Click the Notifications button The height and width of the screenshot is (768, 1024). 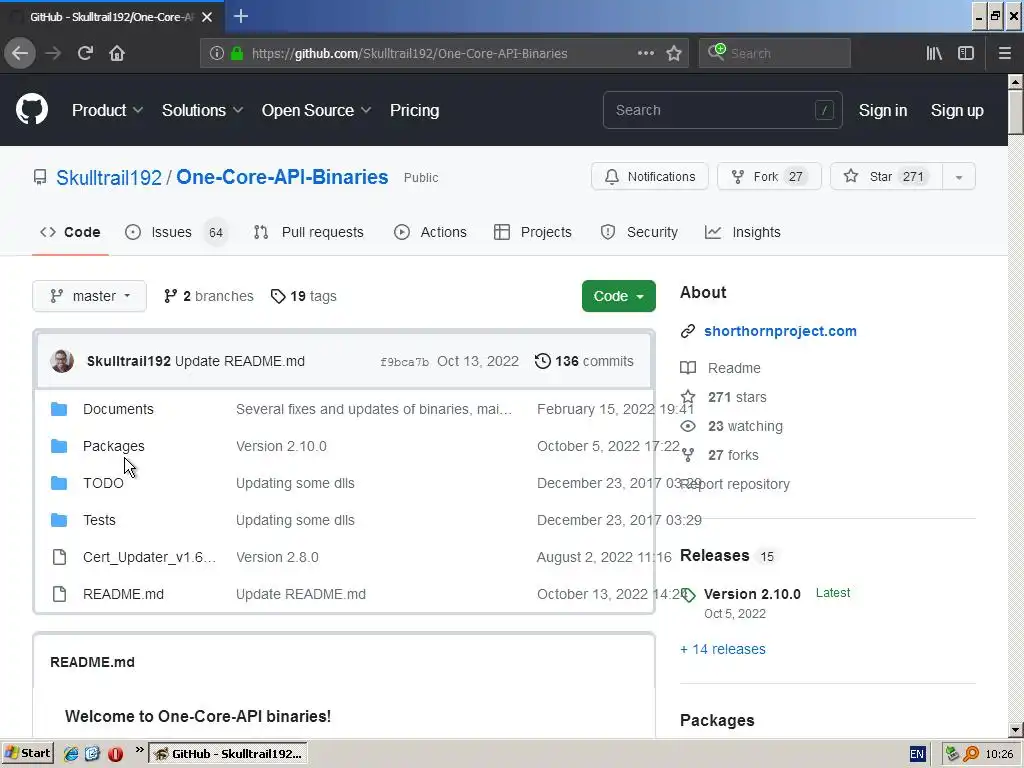650,176
